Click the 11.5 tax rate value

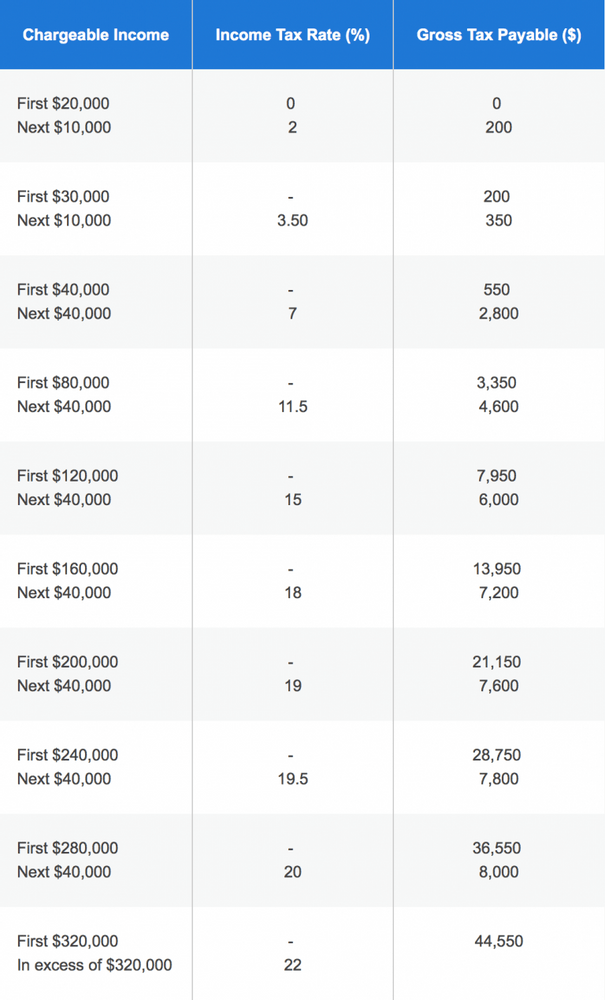pyautogui.click(x=292, y=407)
